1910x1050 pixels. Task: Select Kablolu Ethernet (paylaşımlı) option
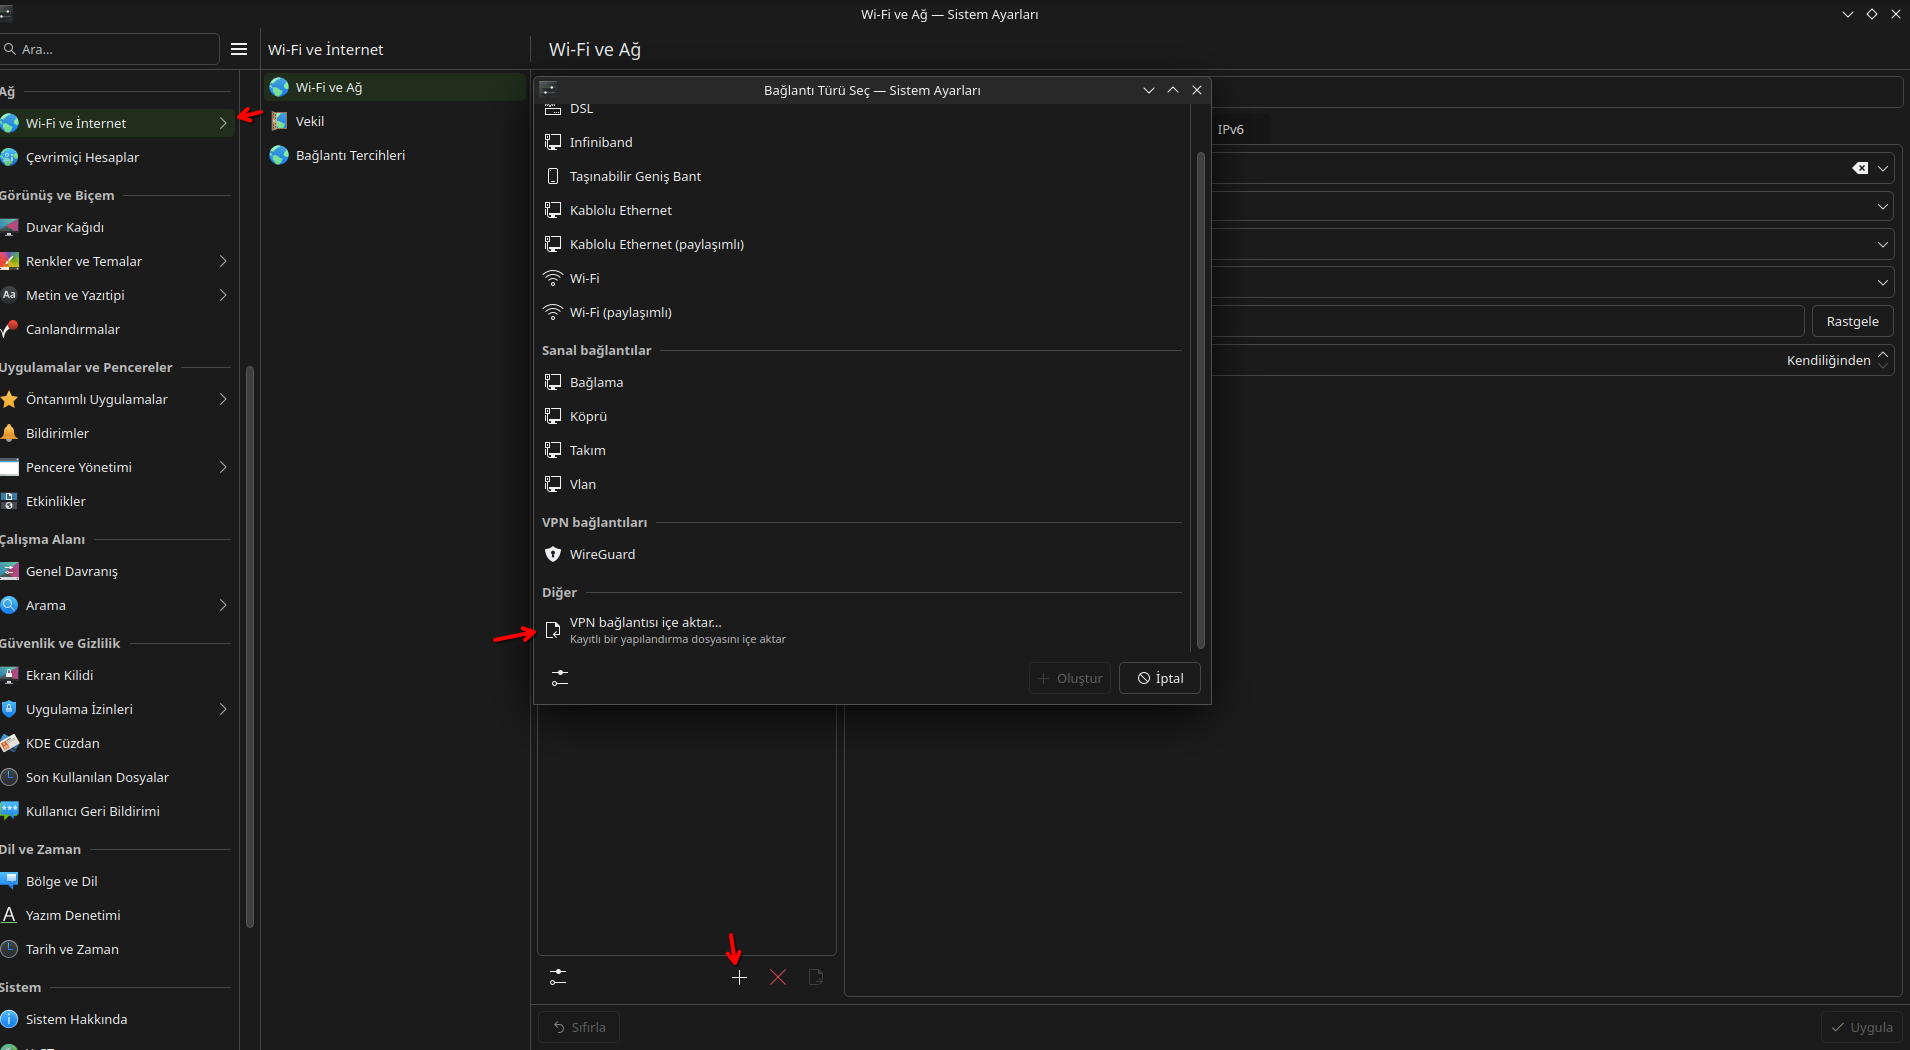862,244
